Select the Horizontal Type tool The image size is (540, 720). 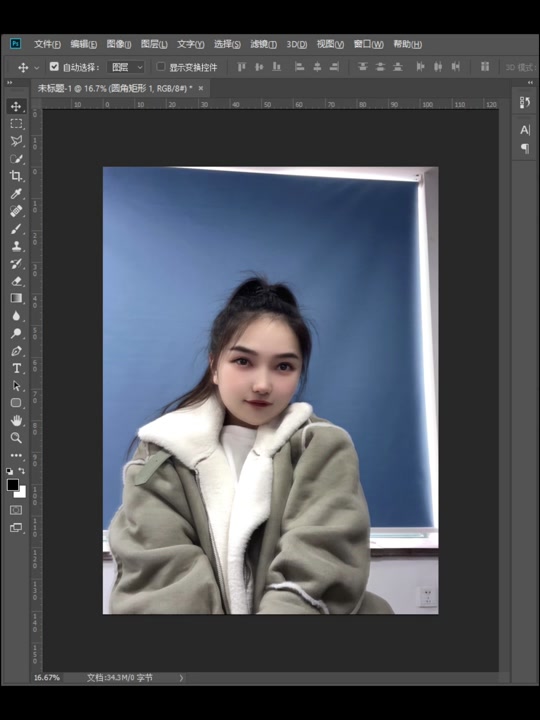16,368
